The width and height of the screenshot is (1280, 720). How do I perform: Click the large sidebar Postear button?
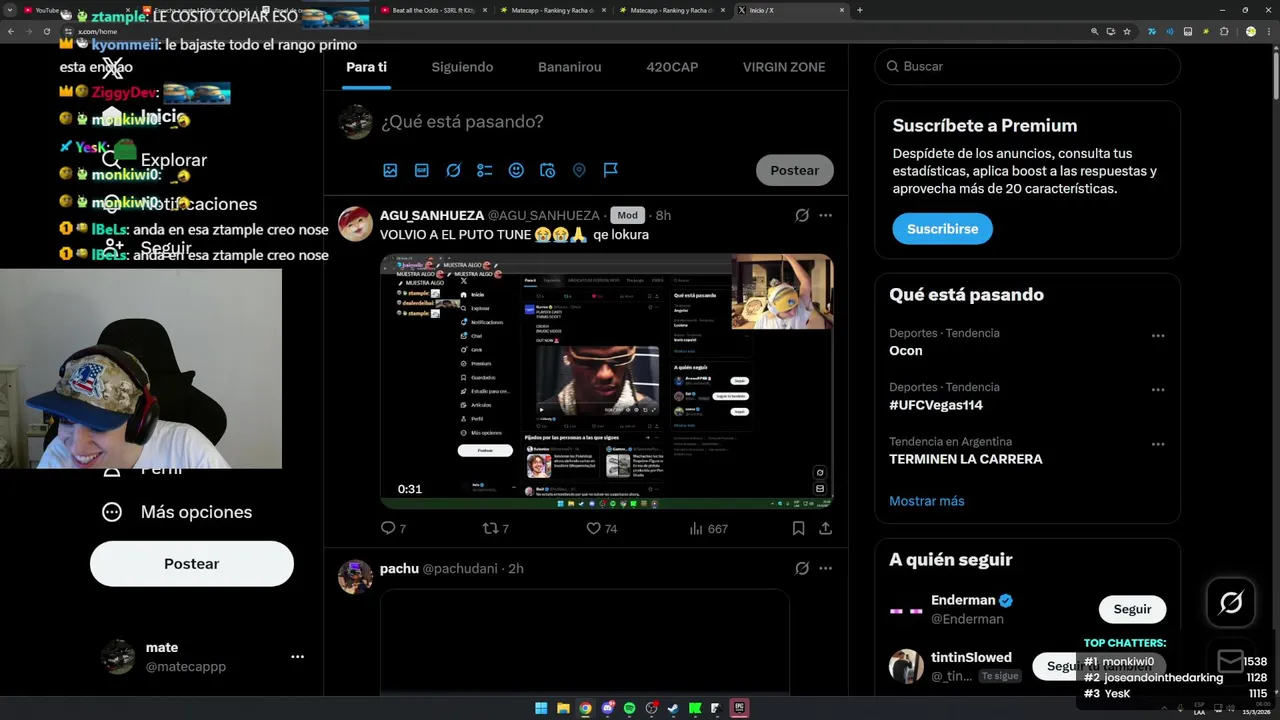pos(192,564)
